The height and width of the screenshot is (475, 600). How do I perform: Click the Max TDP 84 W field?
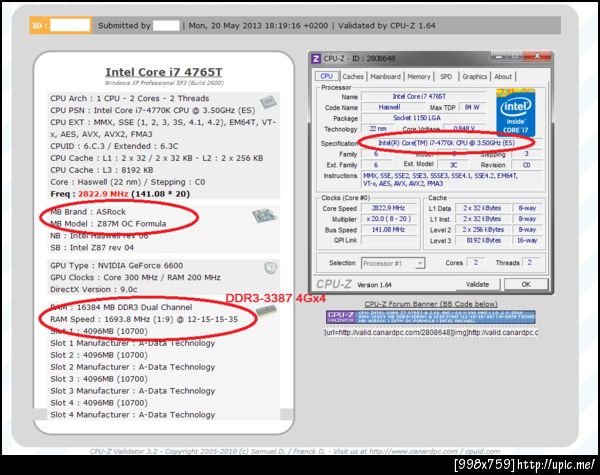click(472, 108)
